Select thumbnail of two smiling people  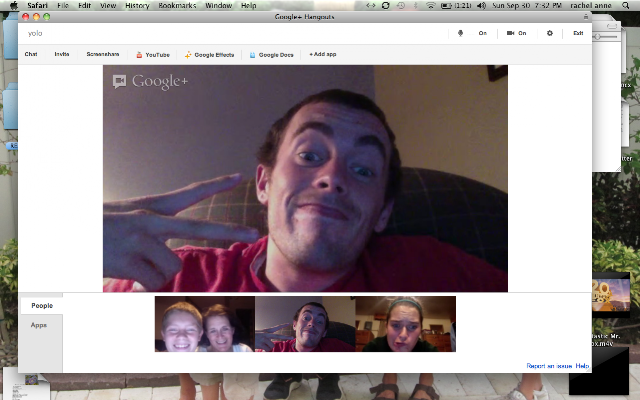[x=204, y=324]
